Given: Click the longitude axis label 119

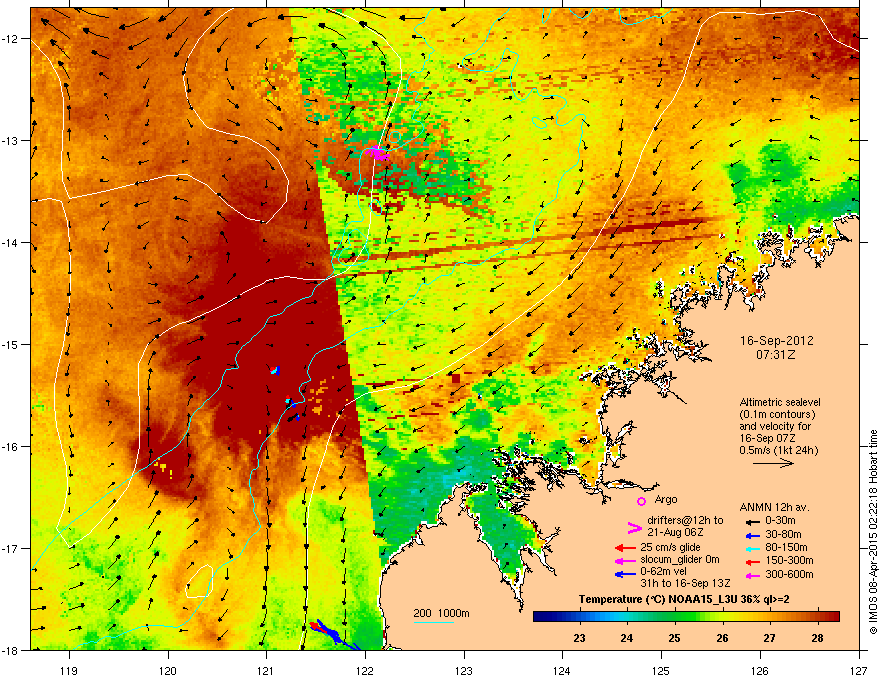Looking at the screenshot, I should (69, 670).
